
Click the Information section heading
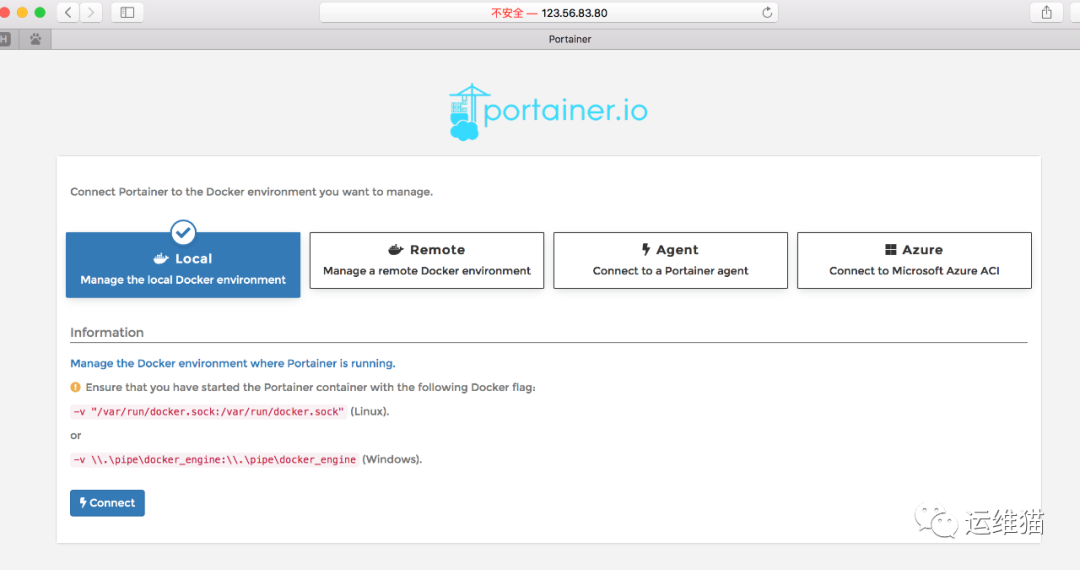pos(107,332)
